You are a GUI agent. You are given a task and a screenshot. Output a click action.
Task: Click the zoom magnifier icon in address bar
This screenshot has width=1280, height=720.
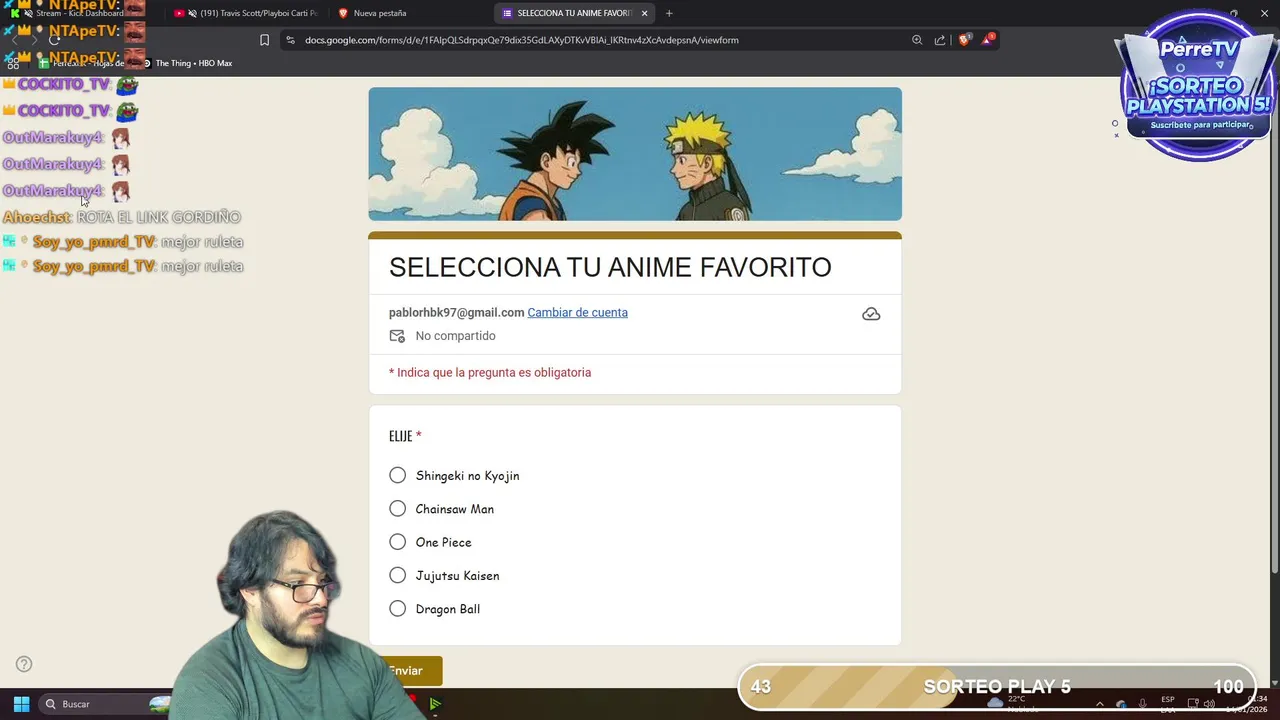point(917,40)
